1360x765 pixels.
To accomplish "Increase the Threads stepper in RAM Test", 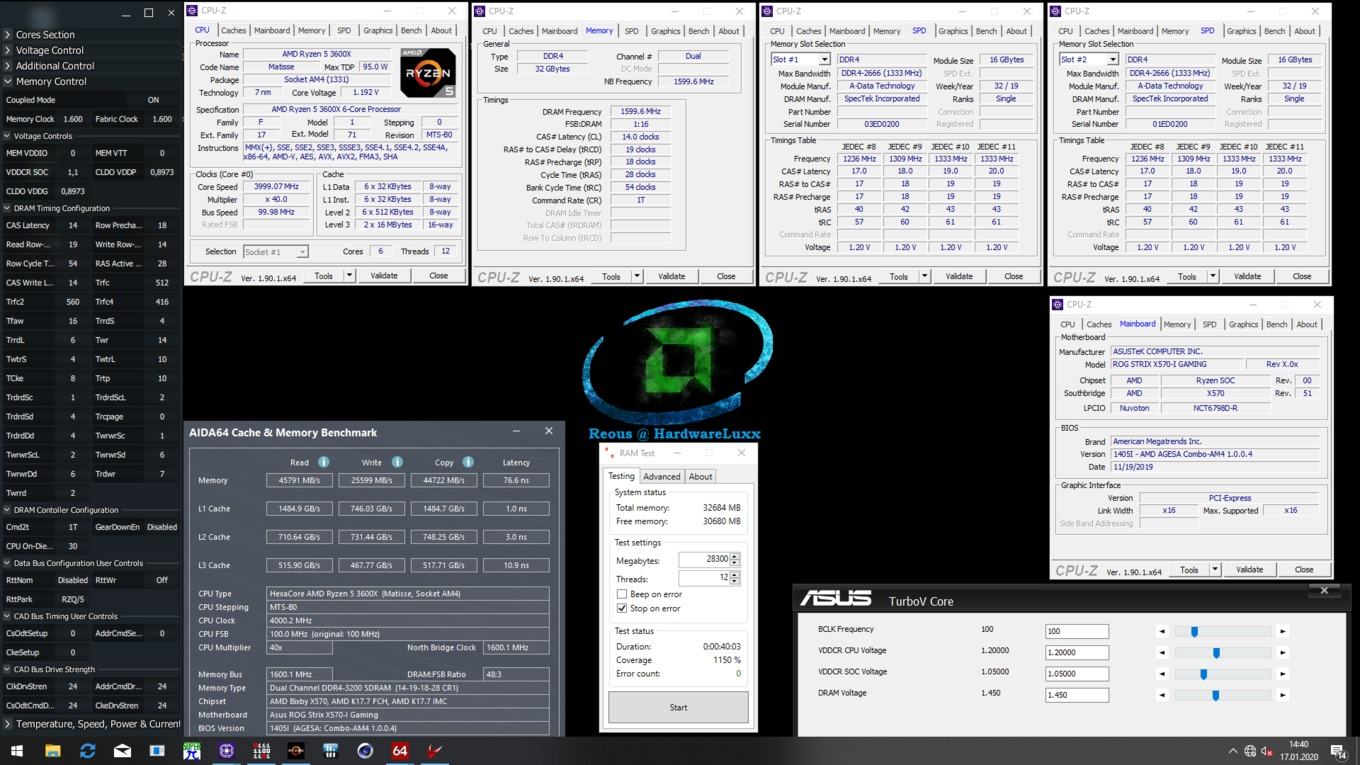I will [x=735, y=575].
